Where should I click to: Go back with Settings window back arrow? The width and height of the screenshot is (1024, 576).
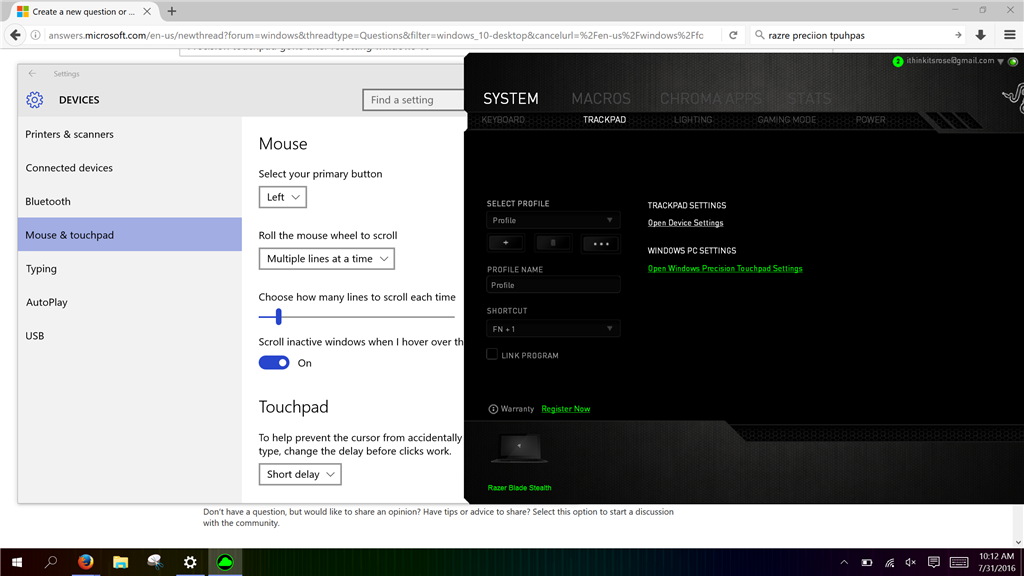click(32, 74)
